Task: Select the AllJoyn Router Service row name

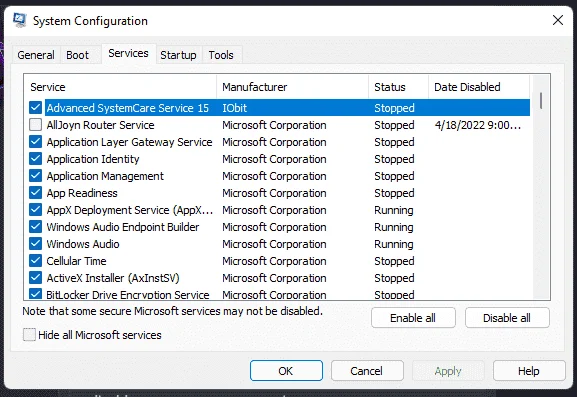Action: pyautogui.click(x=100, y=125)
